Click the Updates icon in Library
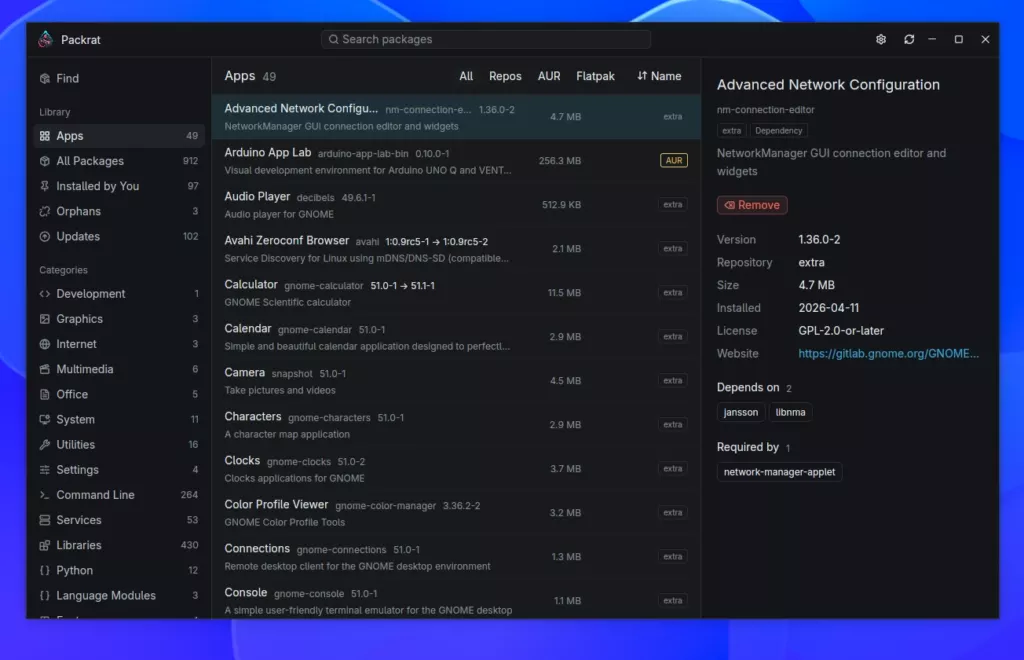1024x660 pixels. (x=44, y=236)
